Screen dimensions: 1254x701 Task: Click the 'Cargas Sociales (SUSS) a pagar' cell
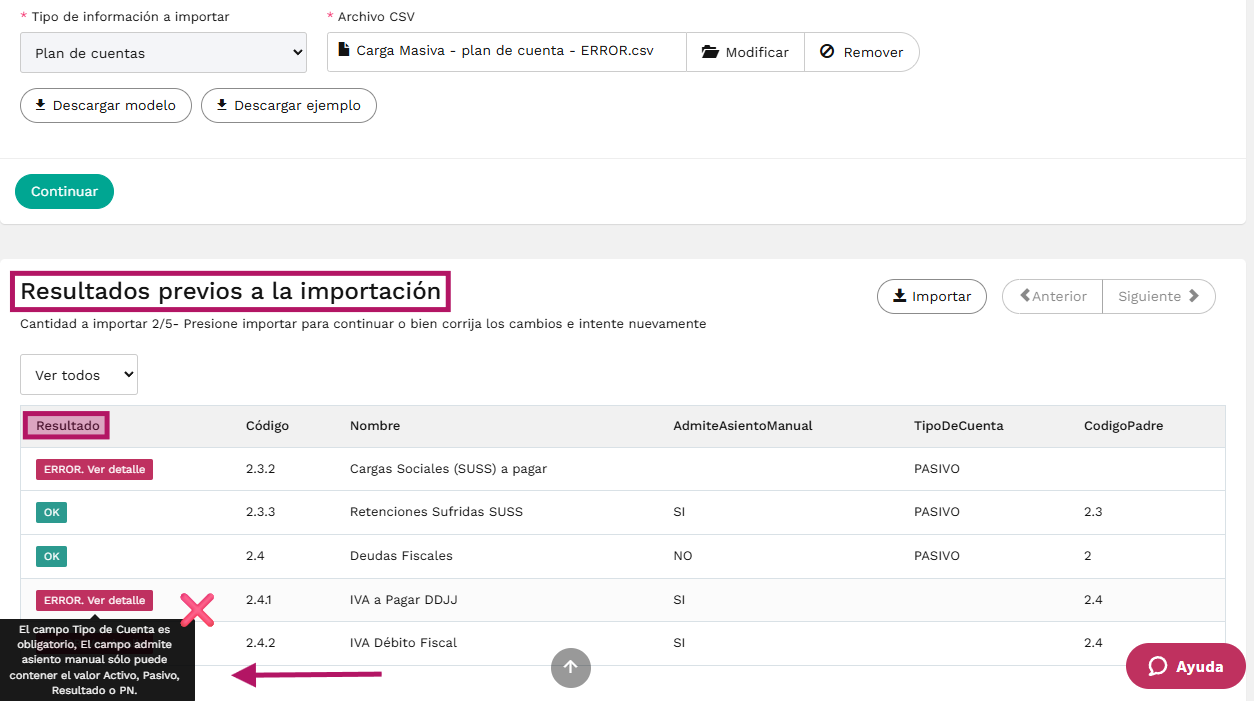pyautogui.click(x=448, y=469)
